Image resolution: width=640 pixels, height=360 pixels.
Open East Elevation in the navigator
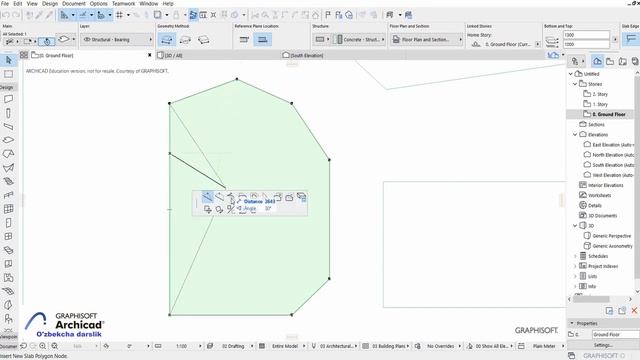point(609,145)
